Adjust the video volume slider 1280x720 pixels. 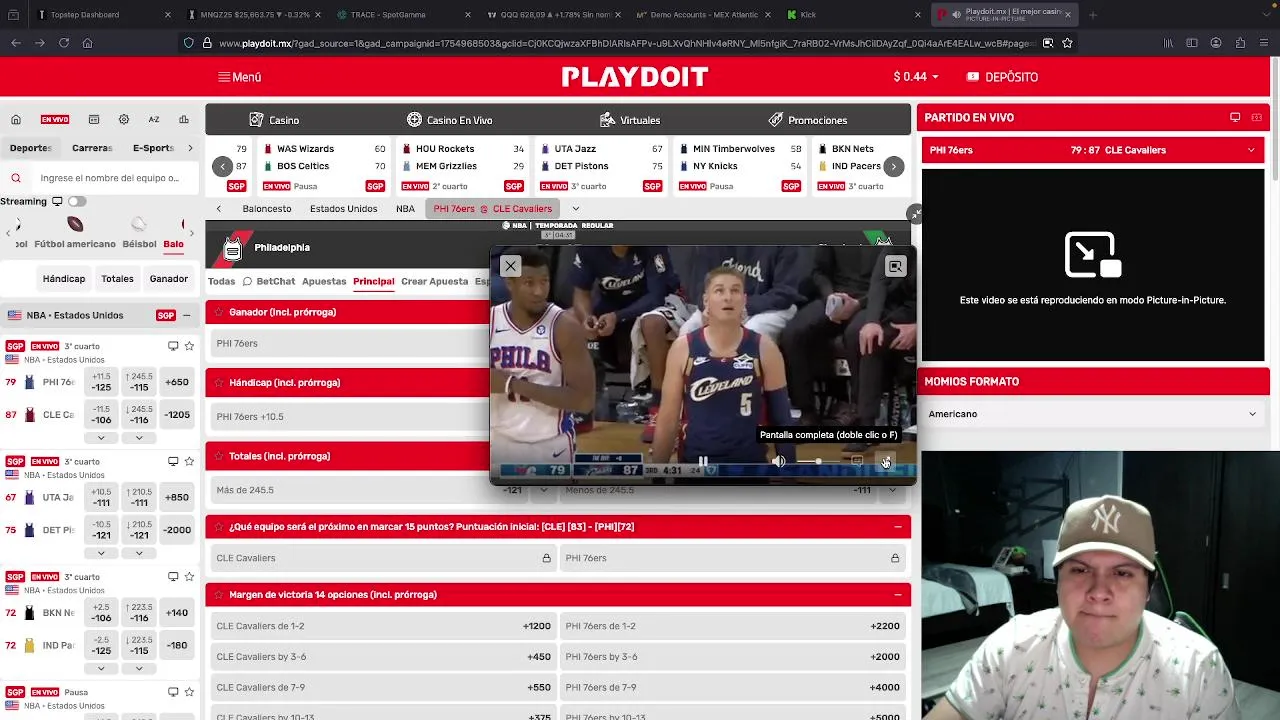[x=818, y=461]
